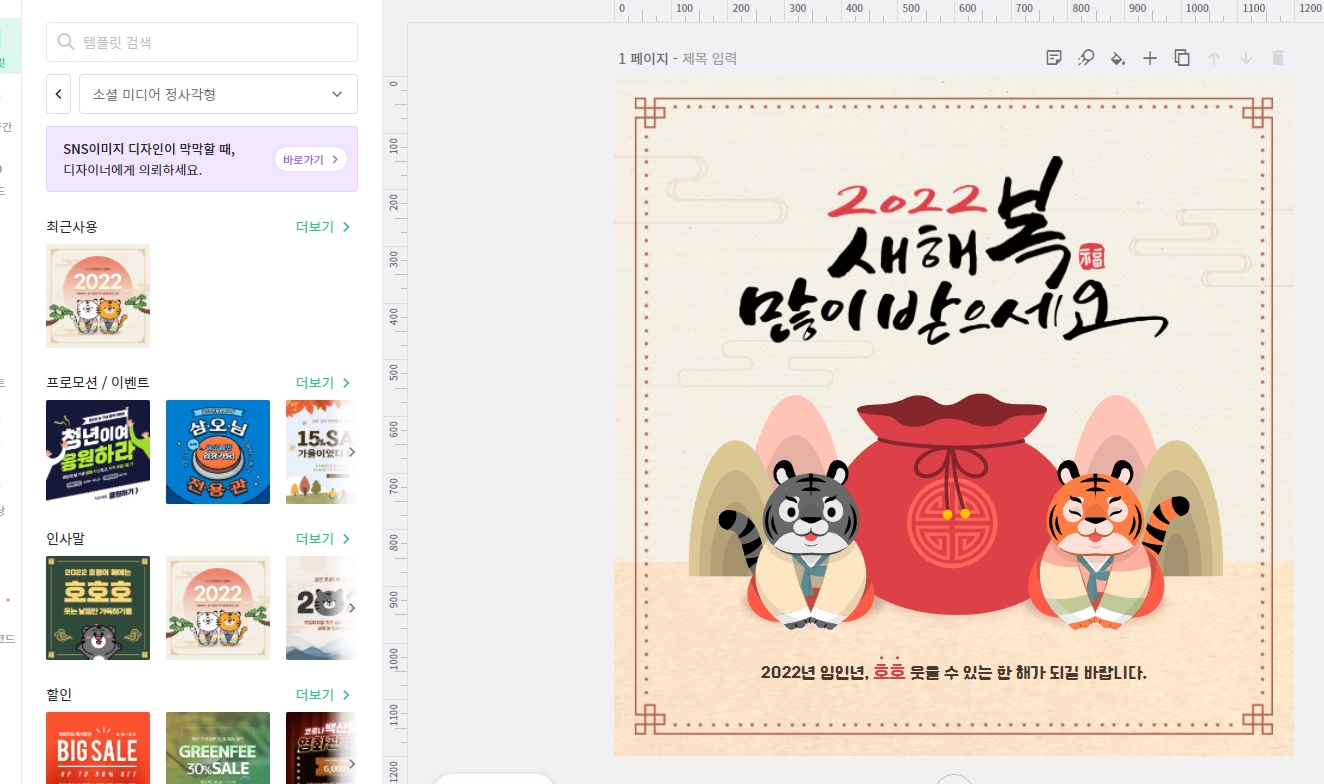Show next templates in 프로모션 / 이벤트 row
Screen dimensions: 1324x784
coord(350,452)
